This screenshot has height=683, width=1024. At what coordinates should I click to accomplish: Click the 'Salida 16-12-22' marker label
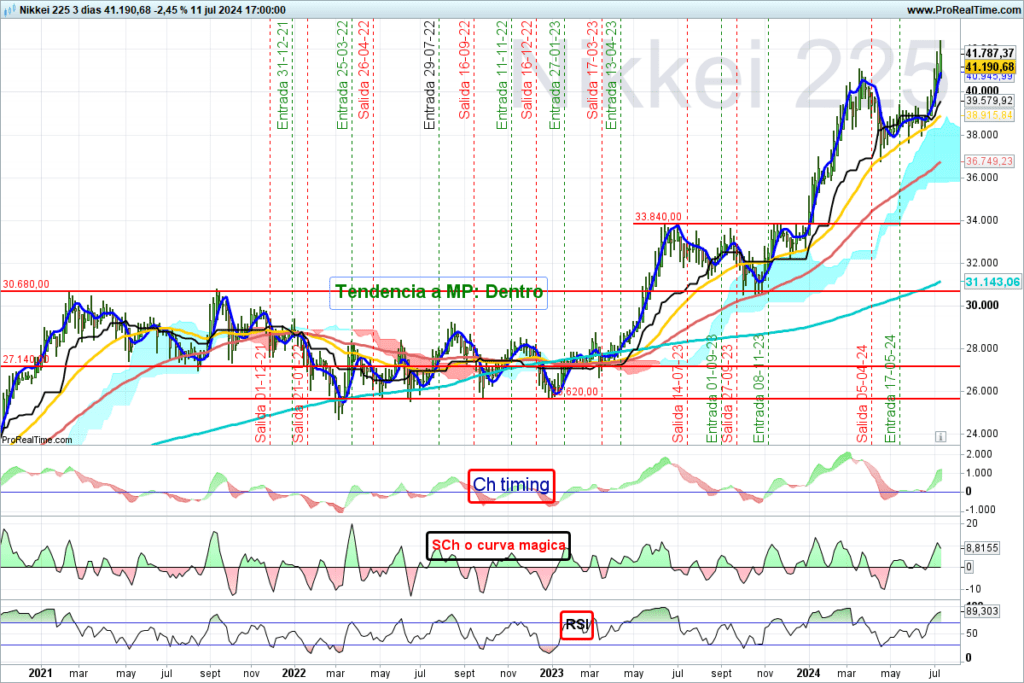(x=526, y=70)
